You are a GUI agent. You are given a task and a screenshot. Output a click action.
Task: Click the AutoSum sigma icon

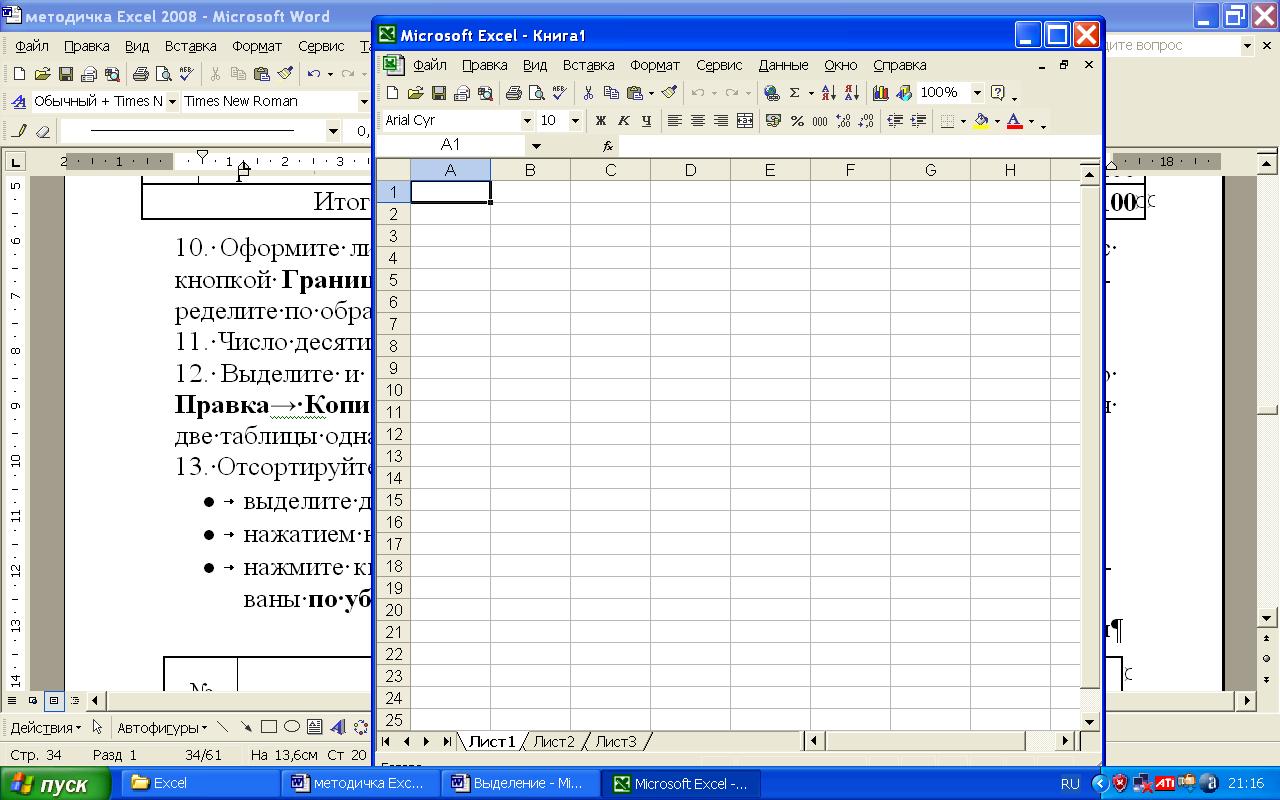[794, 93]
